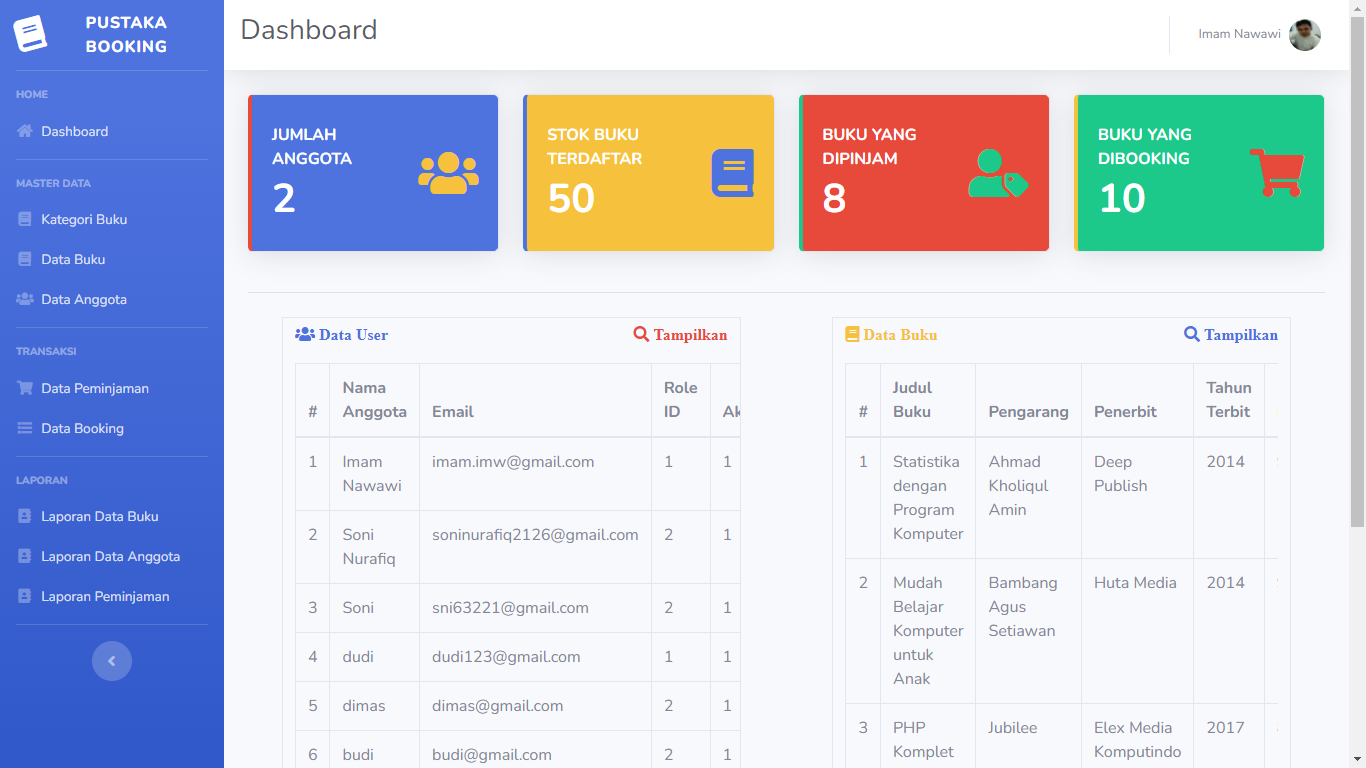Click email soninurafiq2126@gmail.com
1366x768 pixels.
tap(535, 535)
